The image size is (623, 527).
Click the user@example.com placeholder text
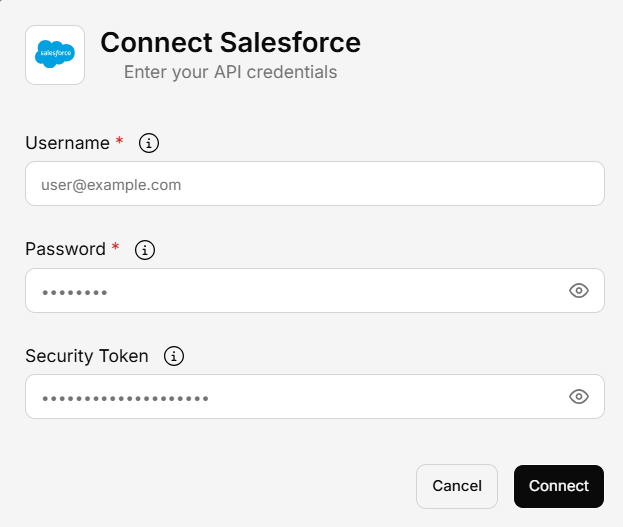(110, 185)
